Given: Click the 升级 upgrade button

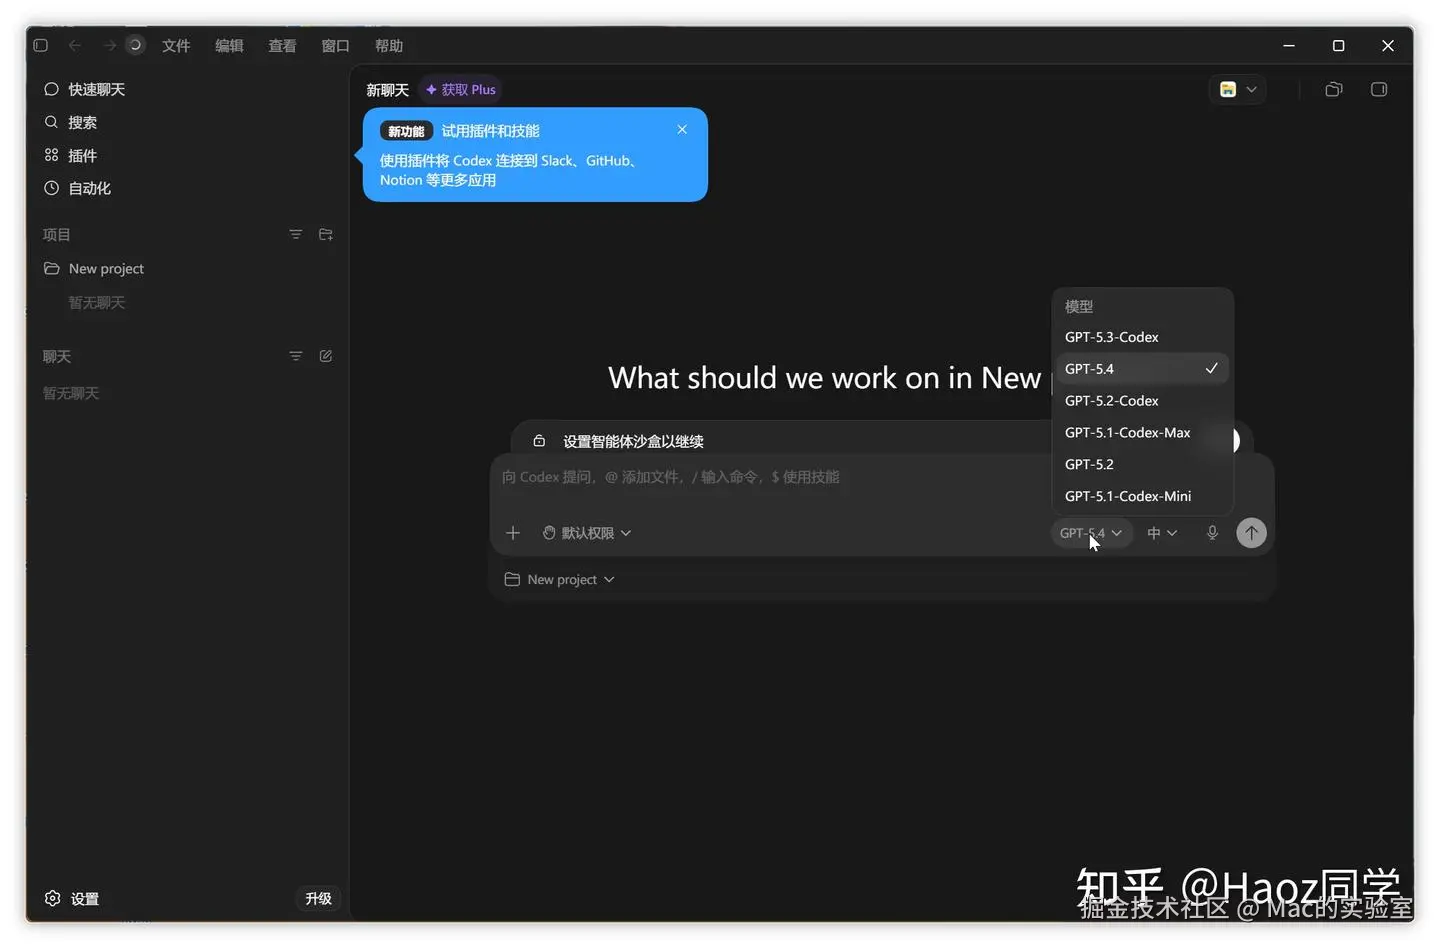Looking at the screenshot, I should [x=318, y=899].
